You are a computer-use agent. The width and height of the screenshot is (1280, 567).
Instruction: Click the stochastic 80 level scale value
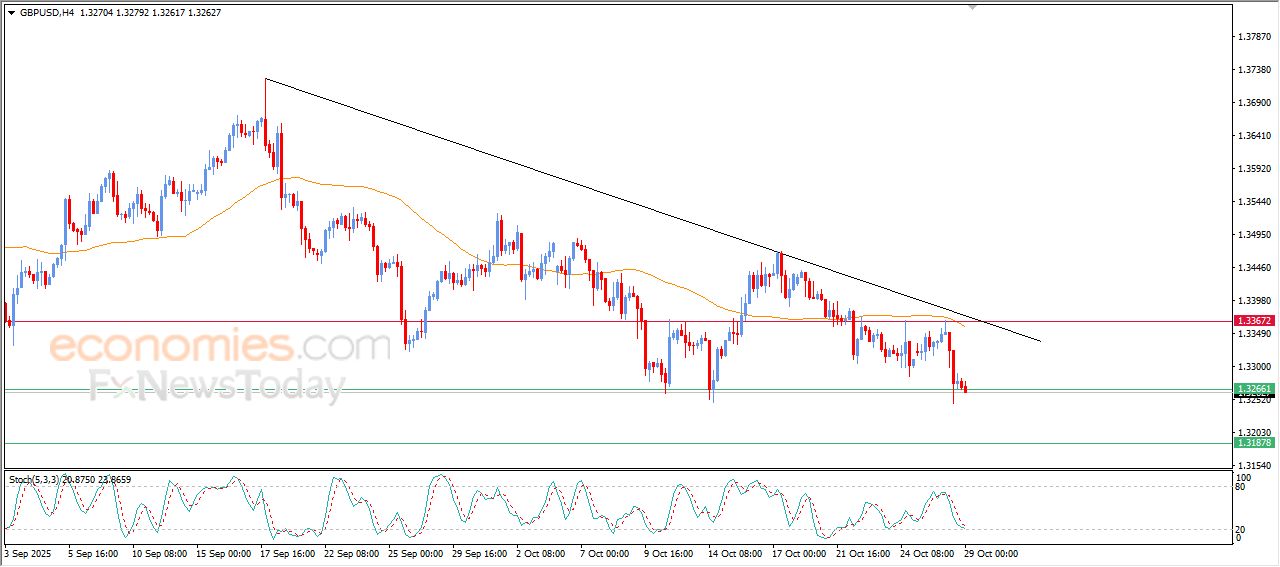pyautogui.click(x=1242, y=487)
